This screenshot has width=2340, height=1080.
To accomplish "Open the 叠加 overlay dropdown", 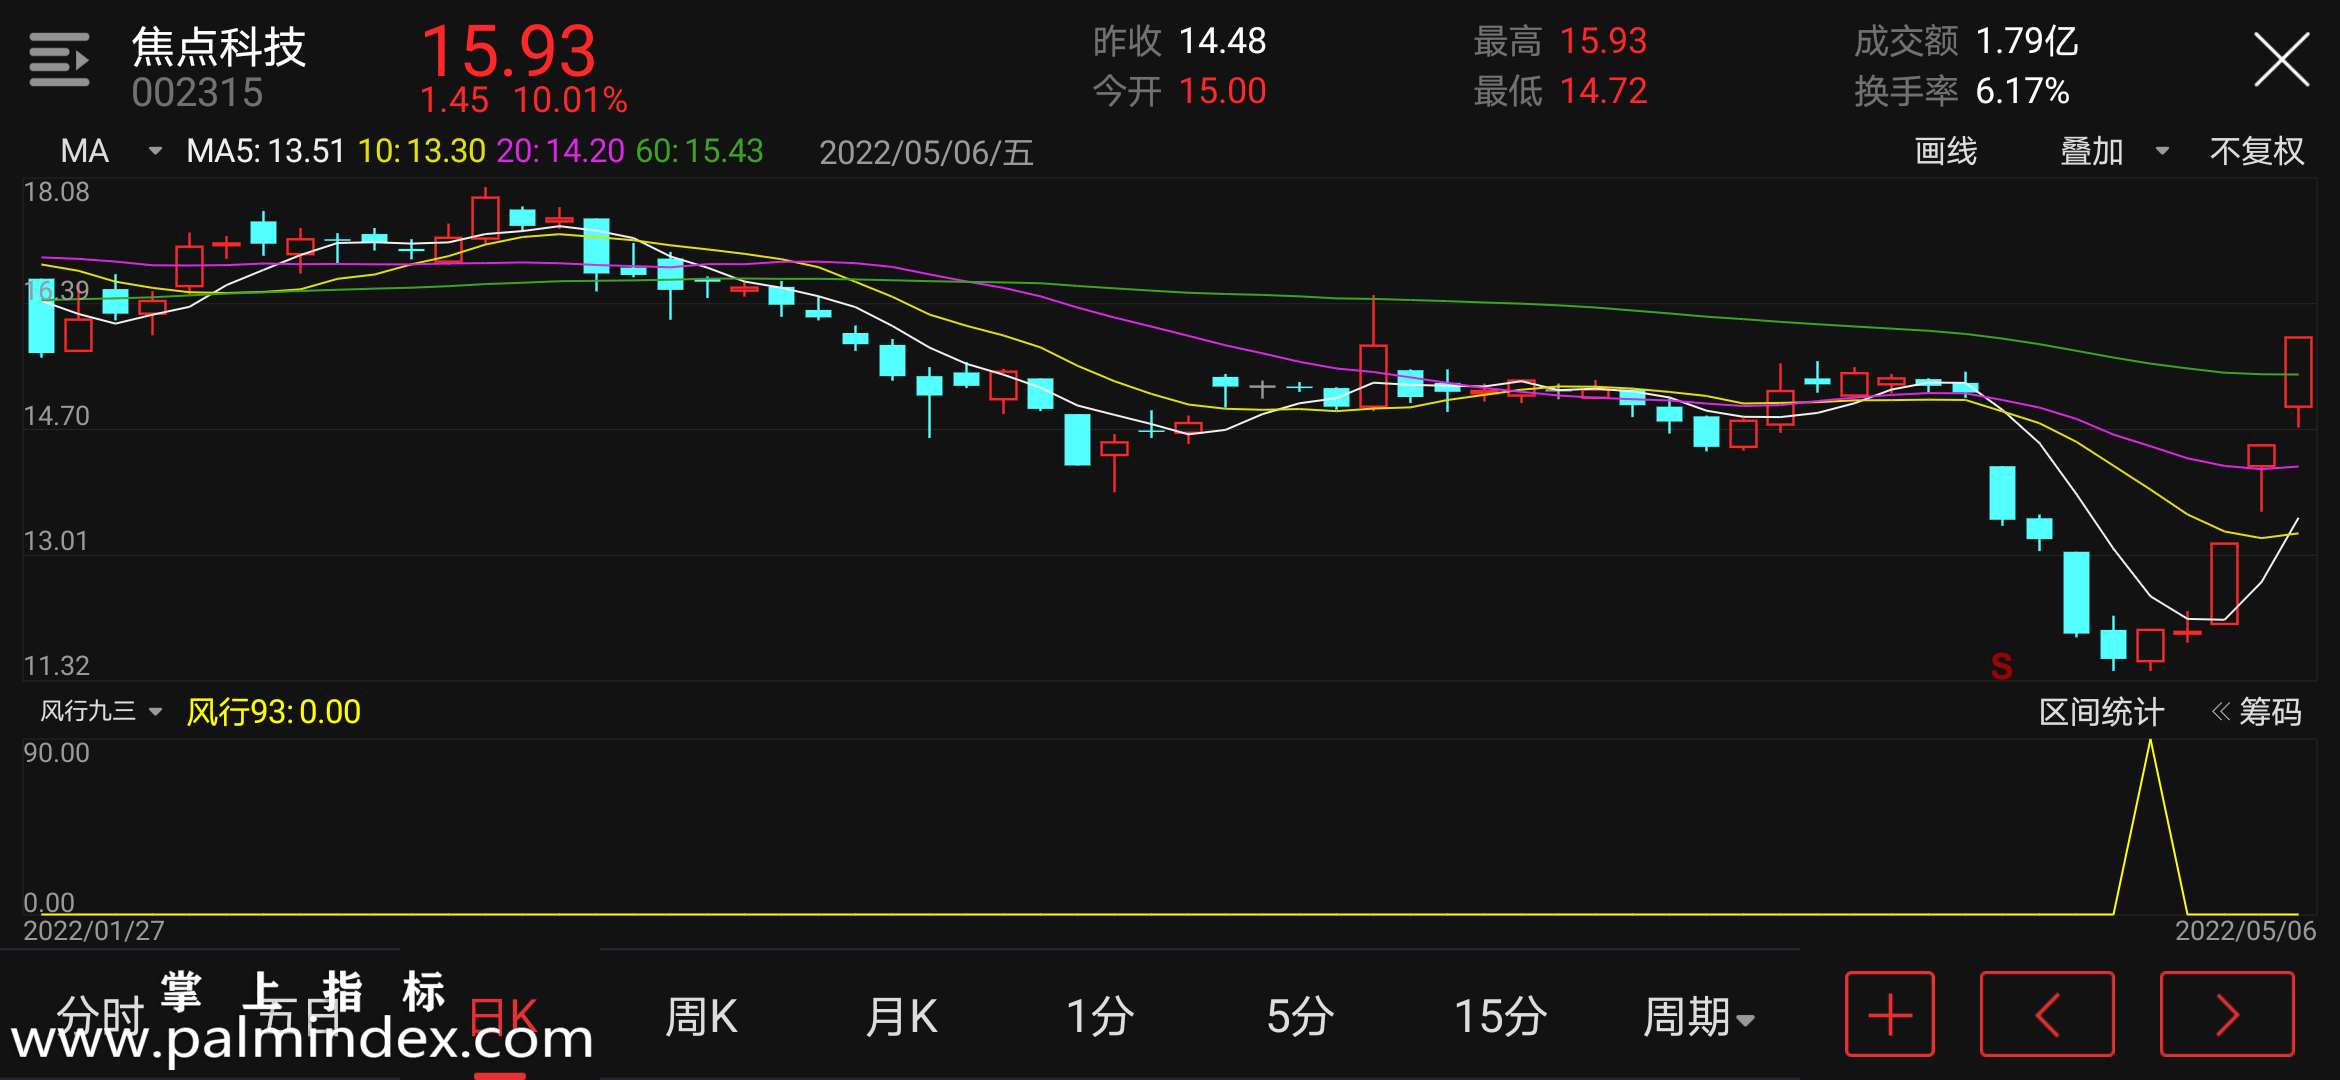I will pyautogui.click(x=2114, y=151).
